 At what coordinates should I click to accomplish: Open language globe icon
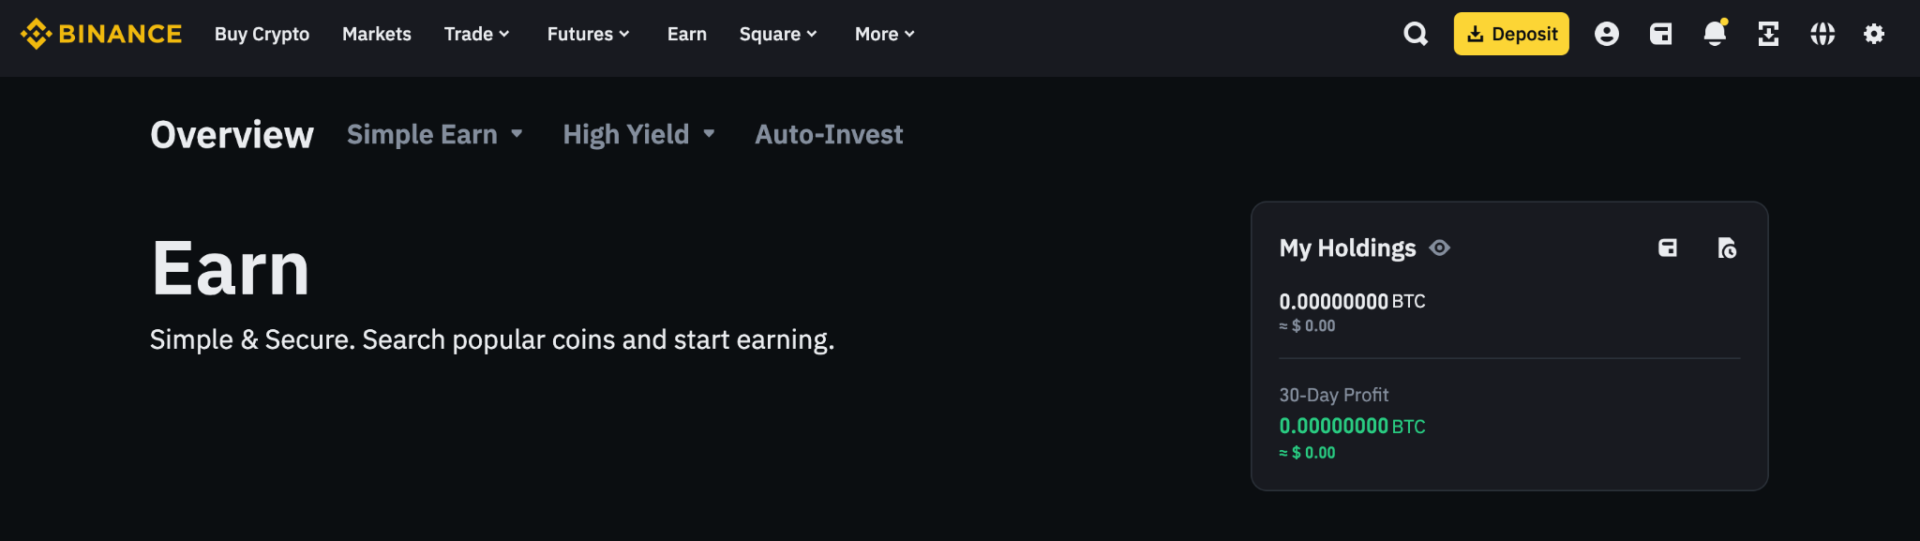click(x=1822, y=34)
